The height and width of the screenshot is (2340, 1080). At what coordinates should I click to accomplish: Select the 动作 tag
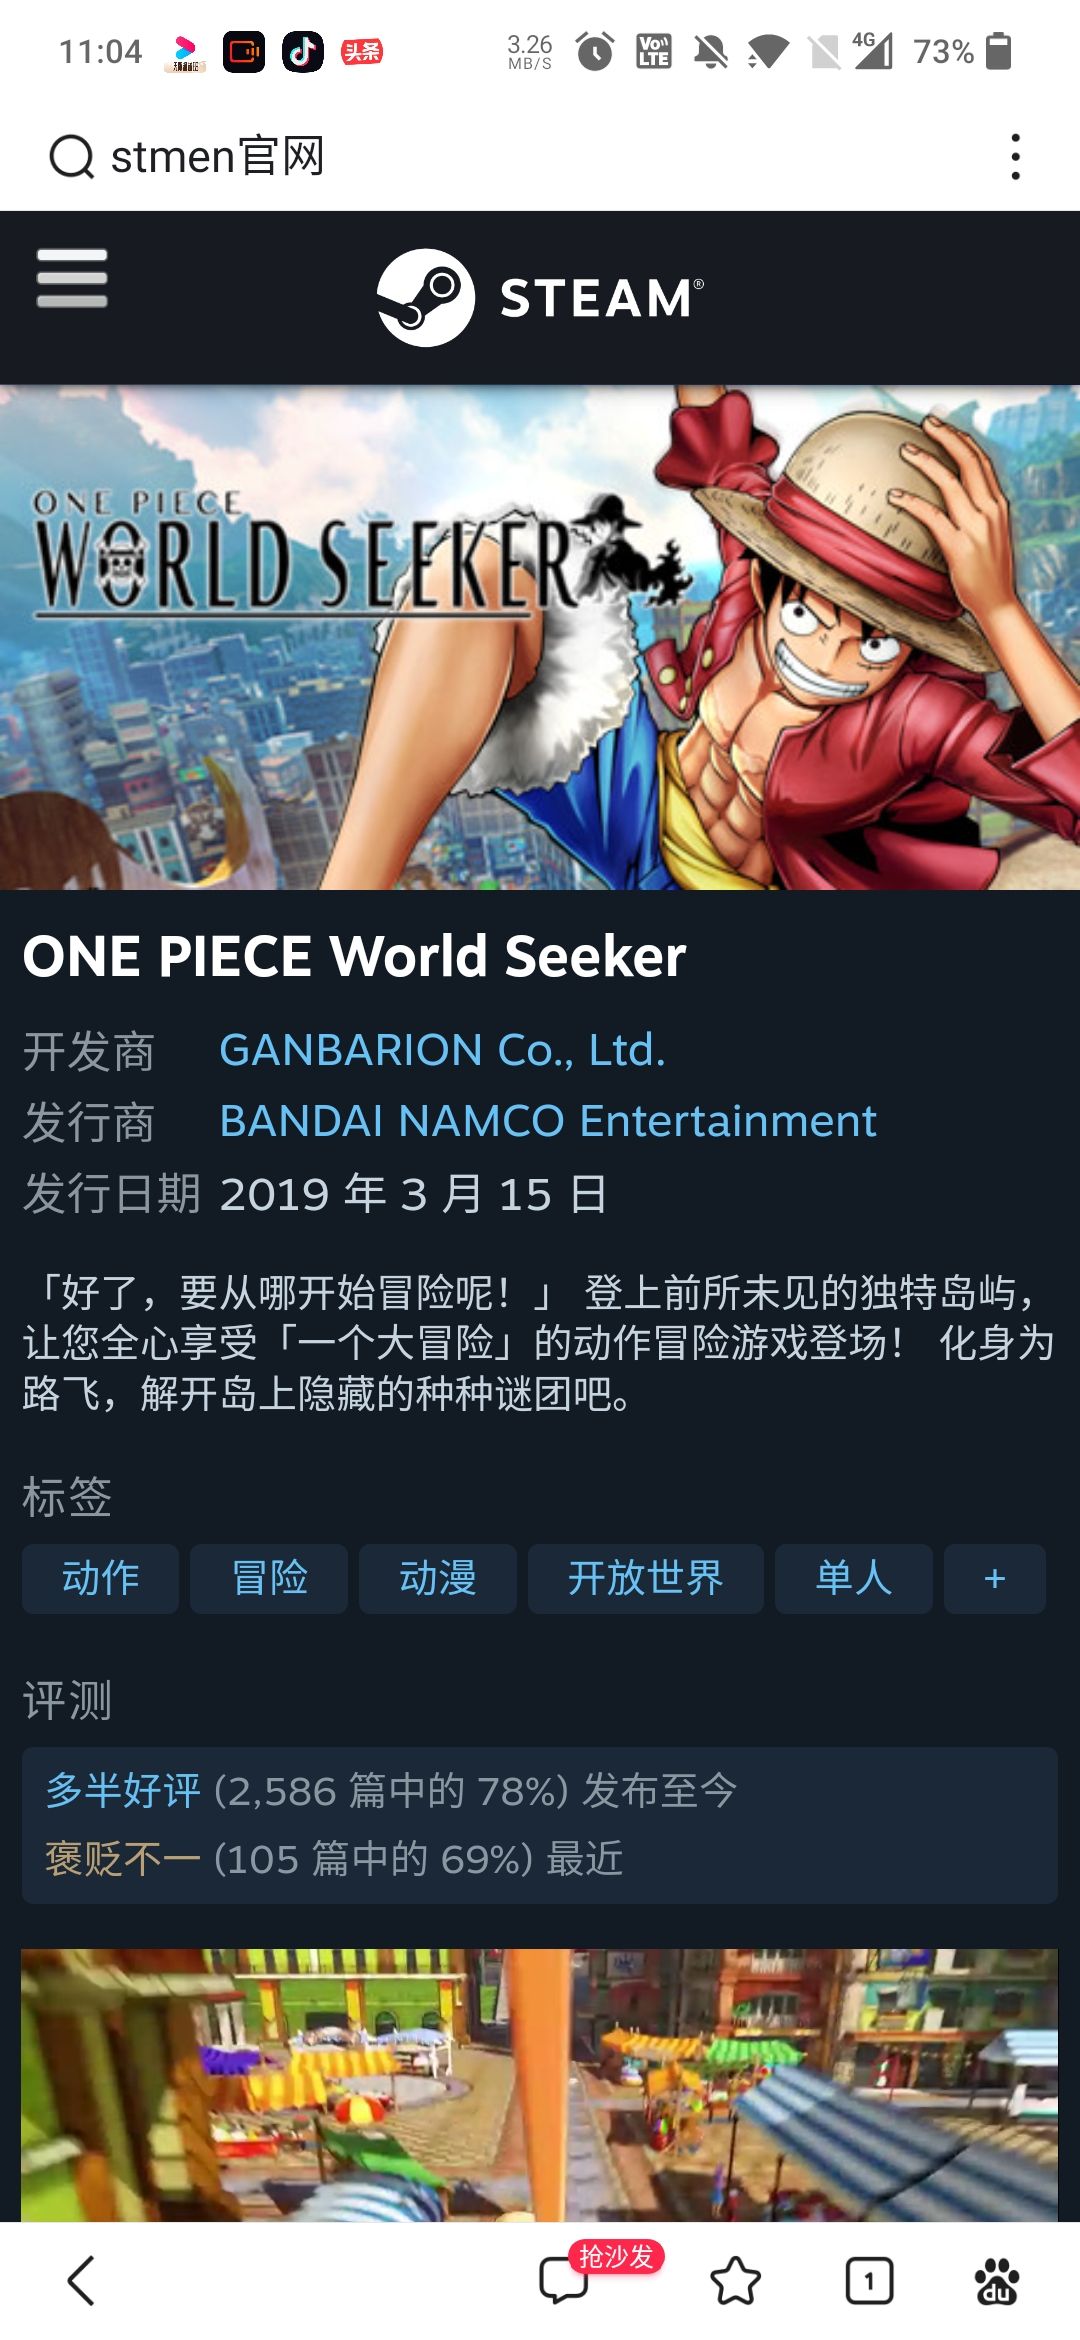pyautogui.click(x=101, y=1579)
